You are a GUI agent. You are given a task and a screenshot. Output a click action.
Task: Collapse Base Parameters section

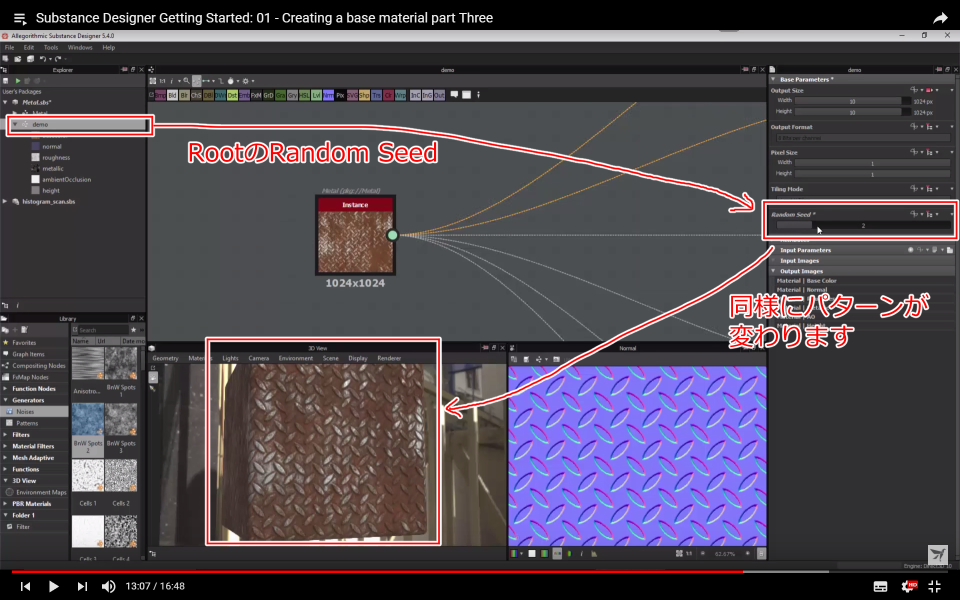pyautogui.click(x=774, y=80)
